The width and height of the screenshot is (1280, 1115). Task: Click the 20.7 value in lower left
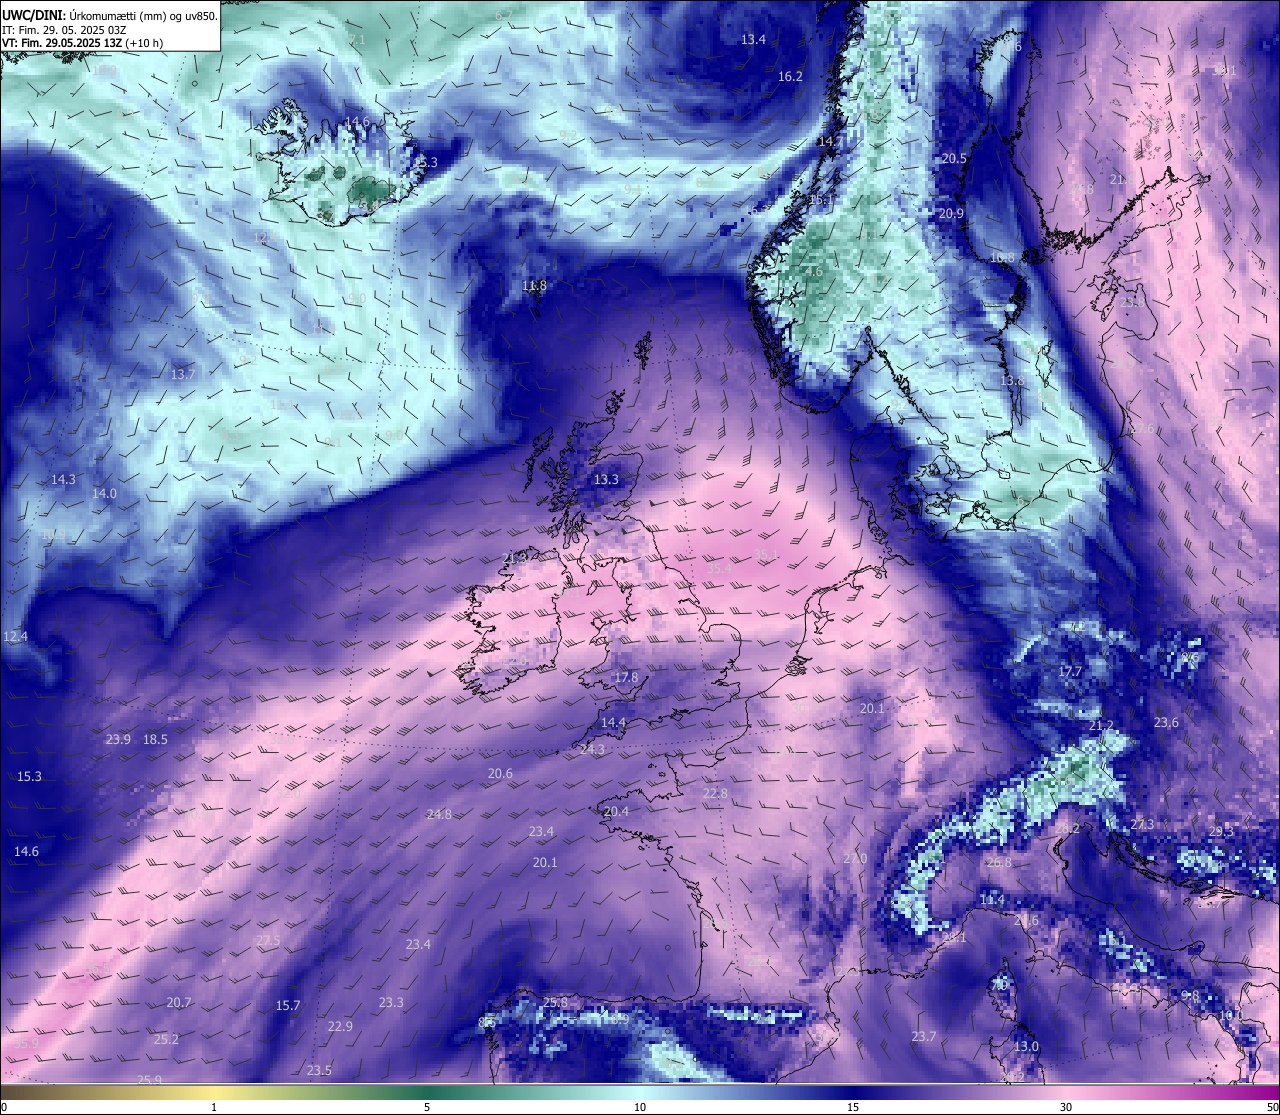click(x=179, y=1002)
